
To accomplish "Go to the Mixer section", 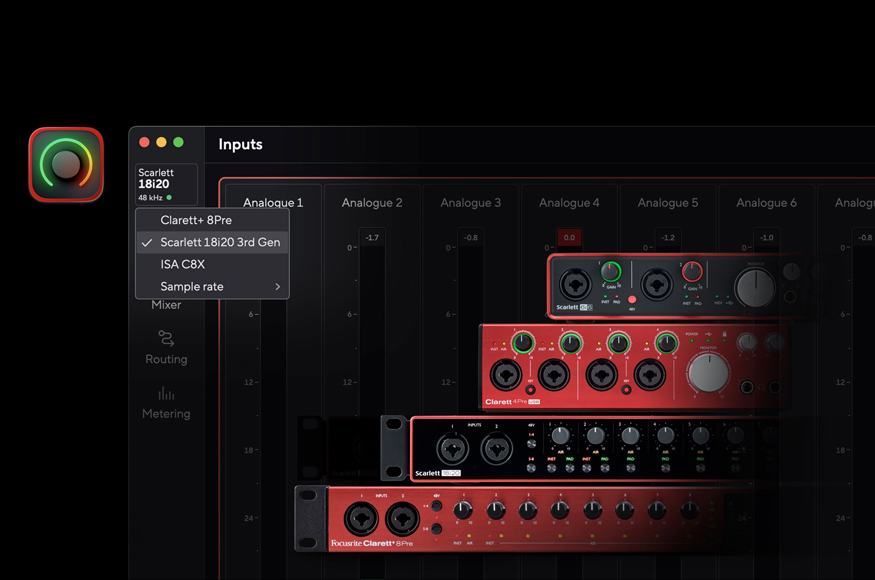I will [166, 305].
